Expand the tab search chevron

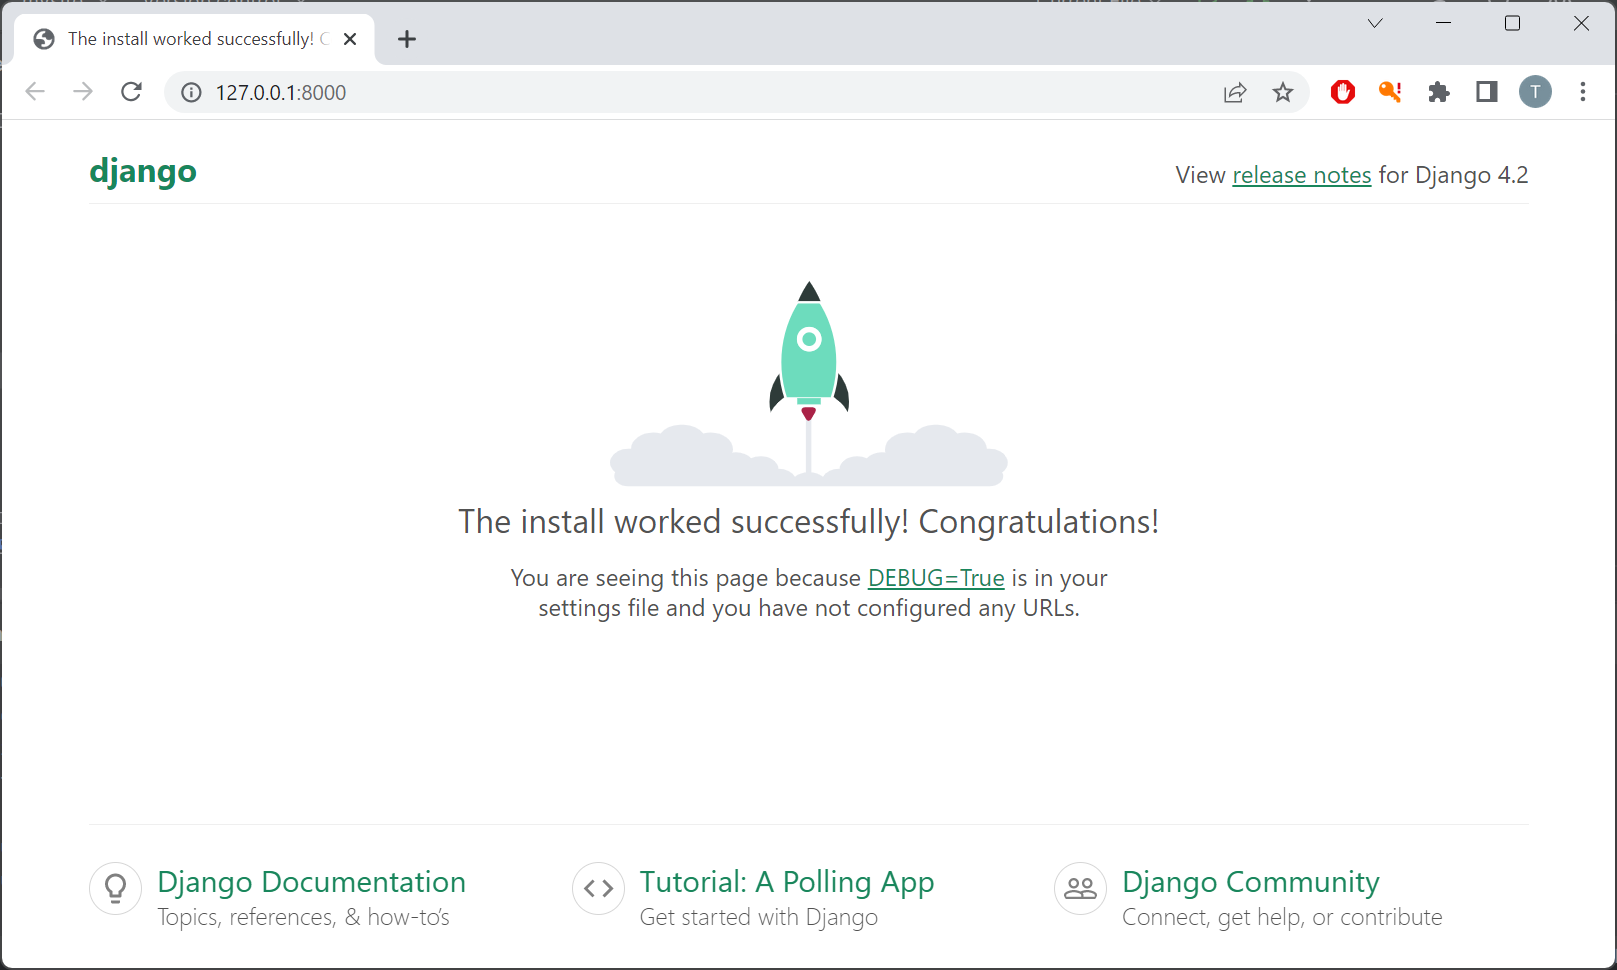pos(1375,23)
